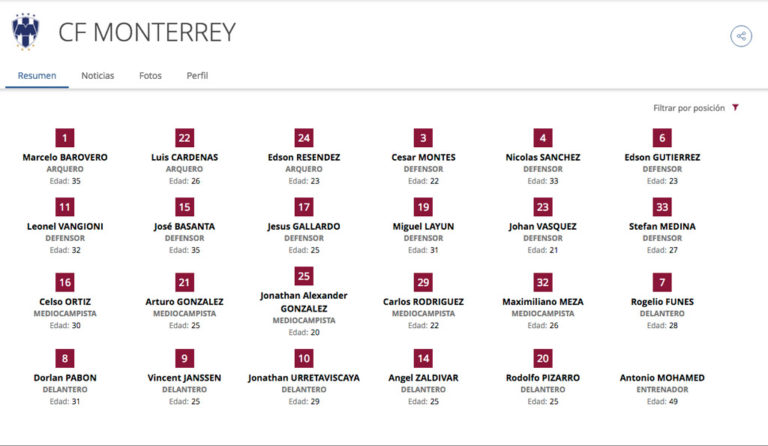Click jersey number 23 badge
The height and width of the screenshot is (446, 768).
click(x=543, y=207)
